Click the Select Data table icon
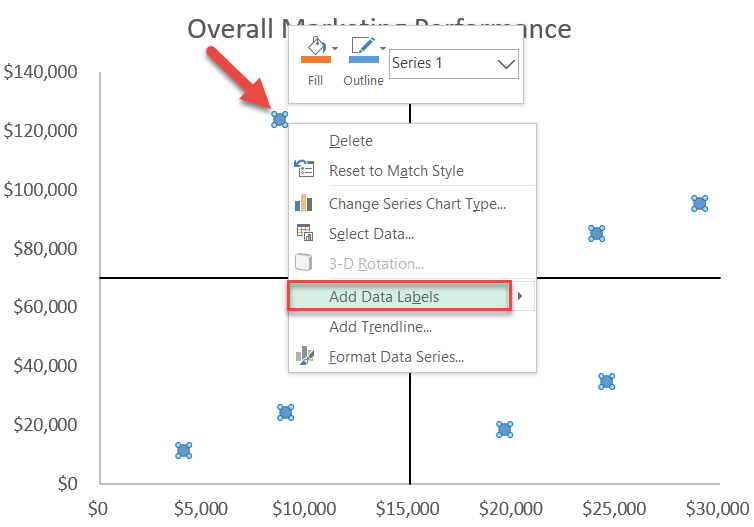 305,232
